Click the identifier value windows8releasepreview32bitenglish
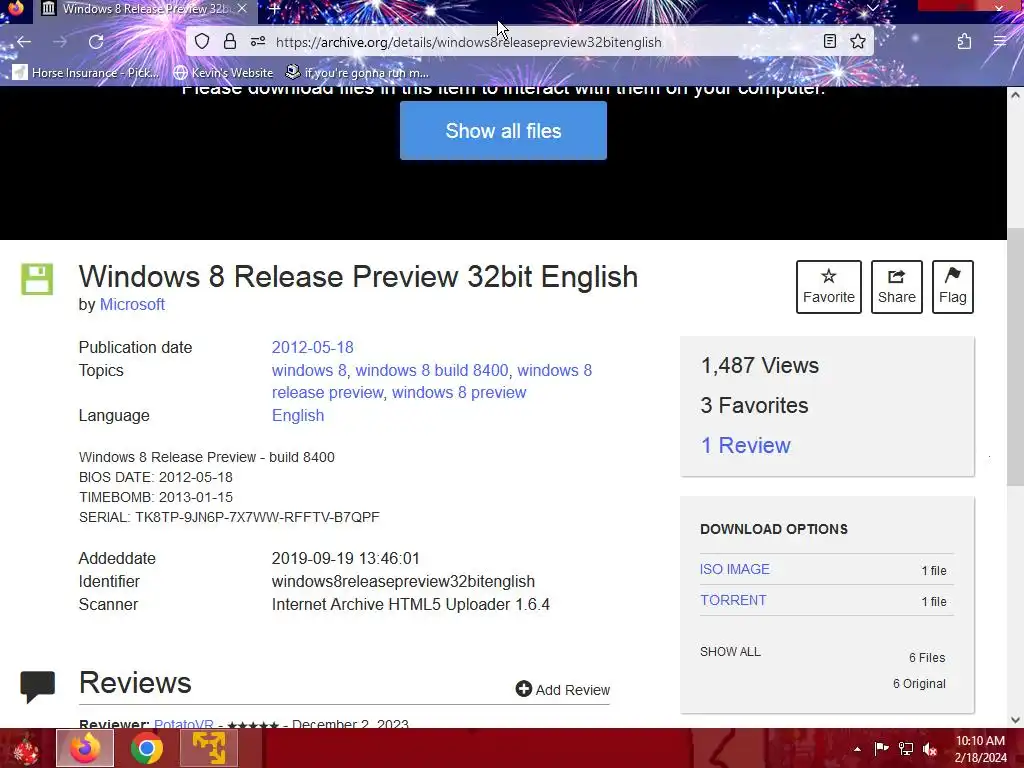The width and height of the screenshot is (1024, 768). tap(403, 581)
